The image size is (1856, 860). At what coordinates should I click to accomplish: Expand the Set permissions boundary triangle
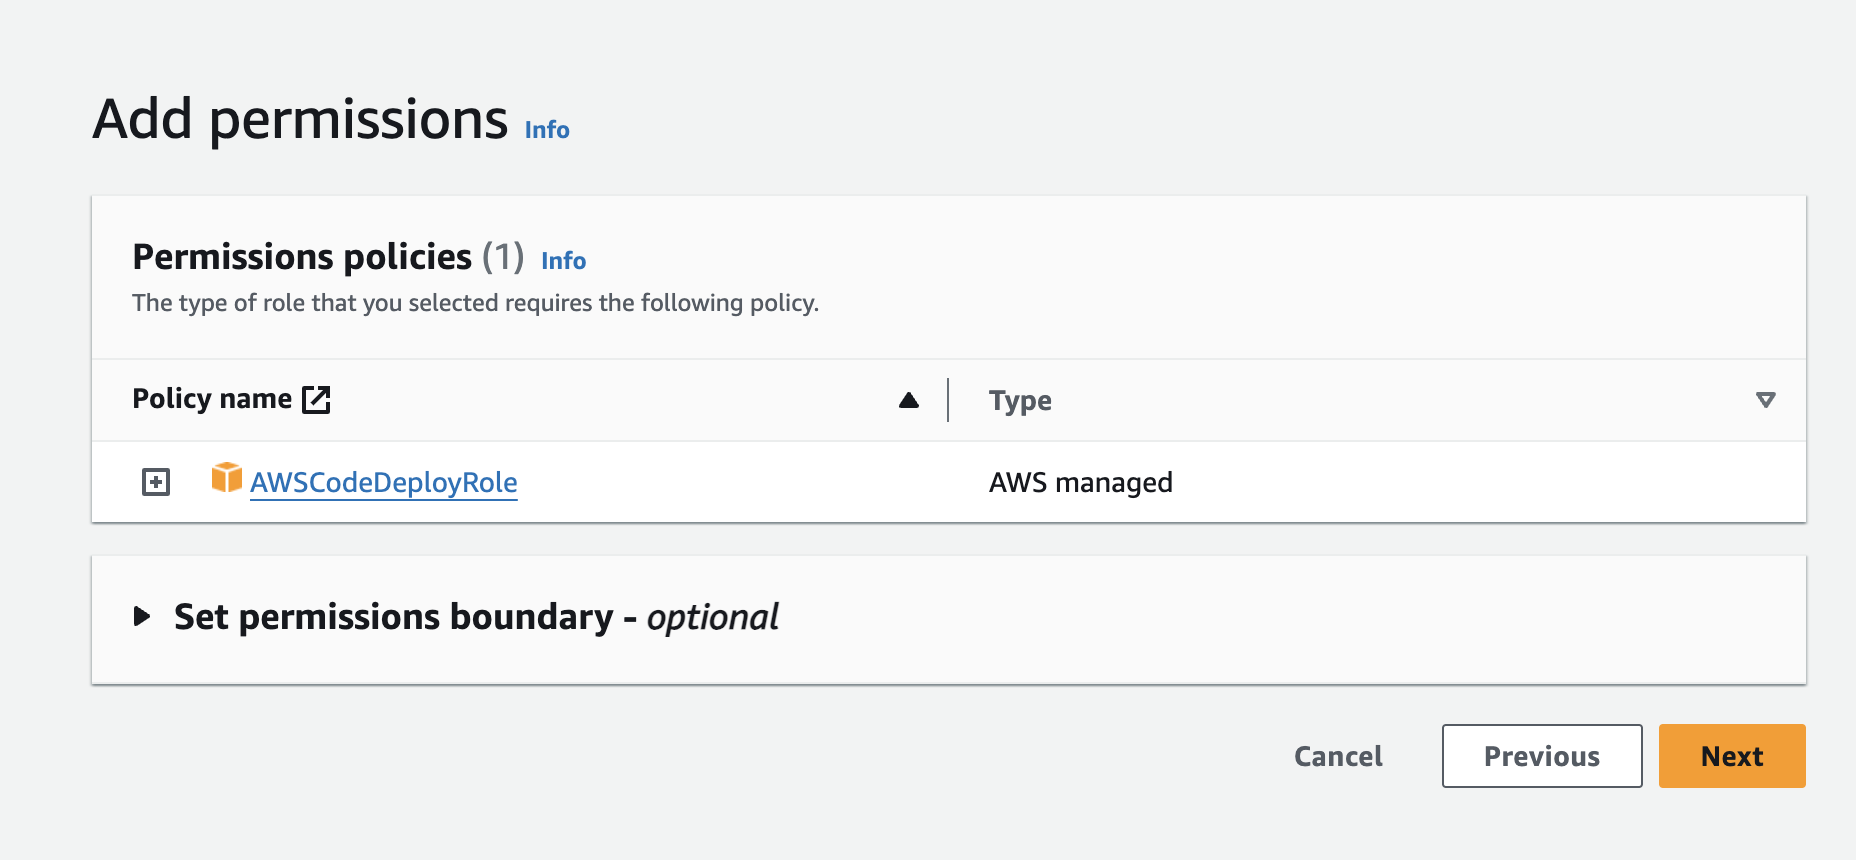(142, 616)
